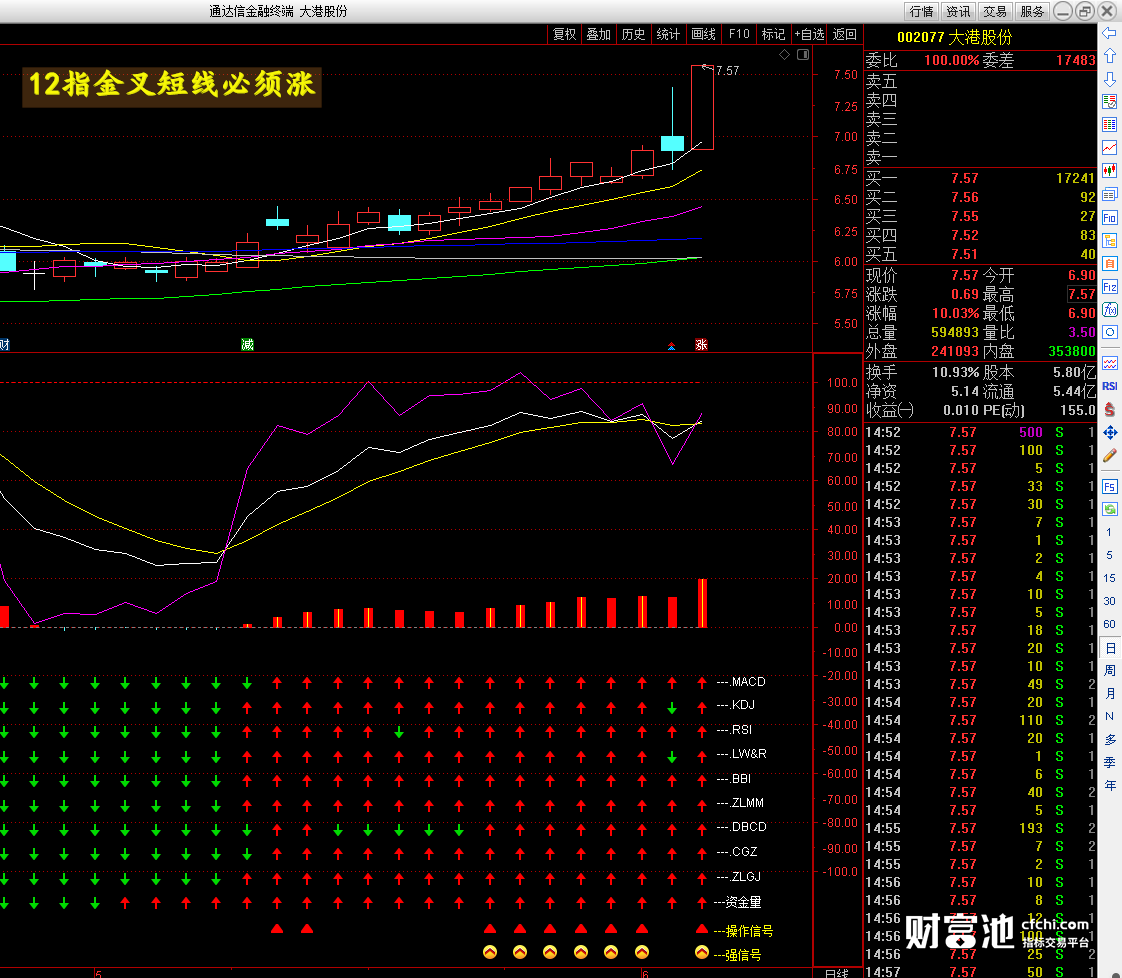The width and height of the screenshot is (1122, 978).
Task: Open the candlestick chart icon in sidebar
Action: coord(1110,171)
